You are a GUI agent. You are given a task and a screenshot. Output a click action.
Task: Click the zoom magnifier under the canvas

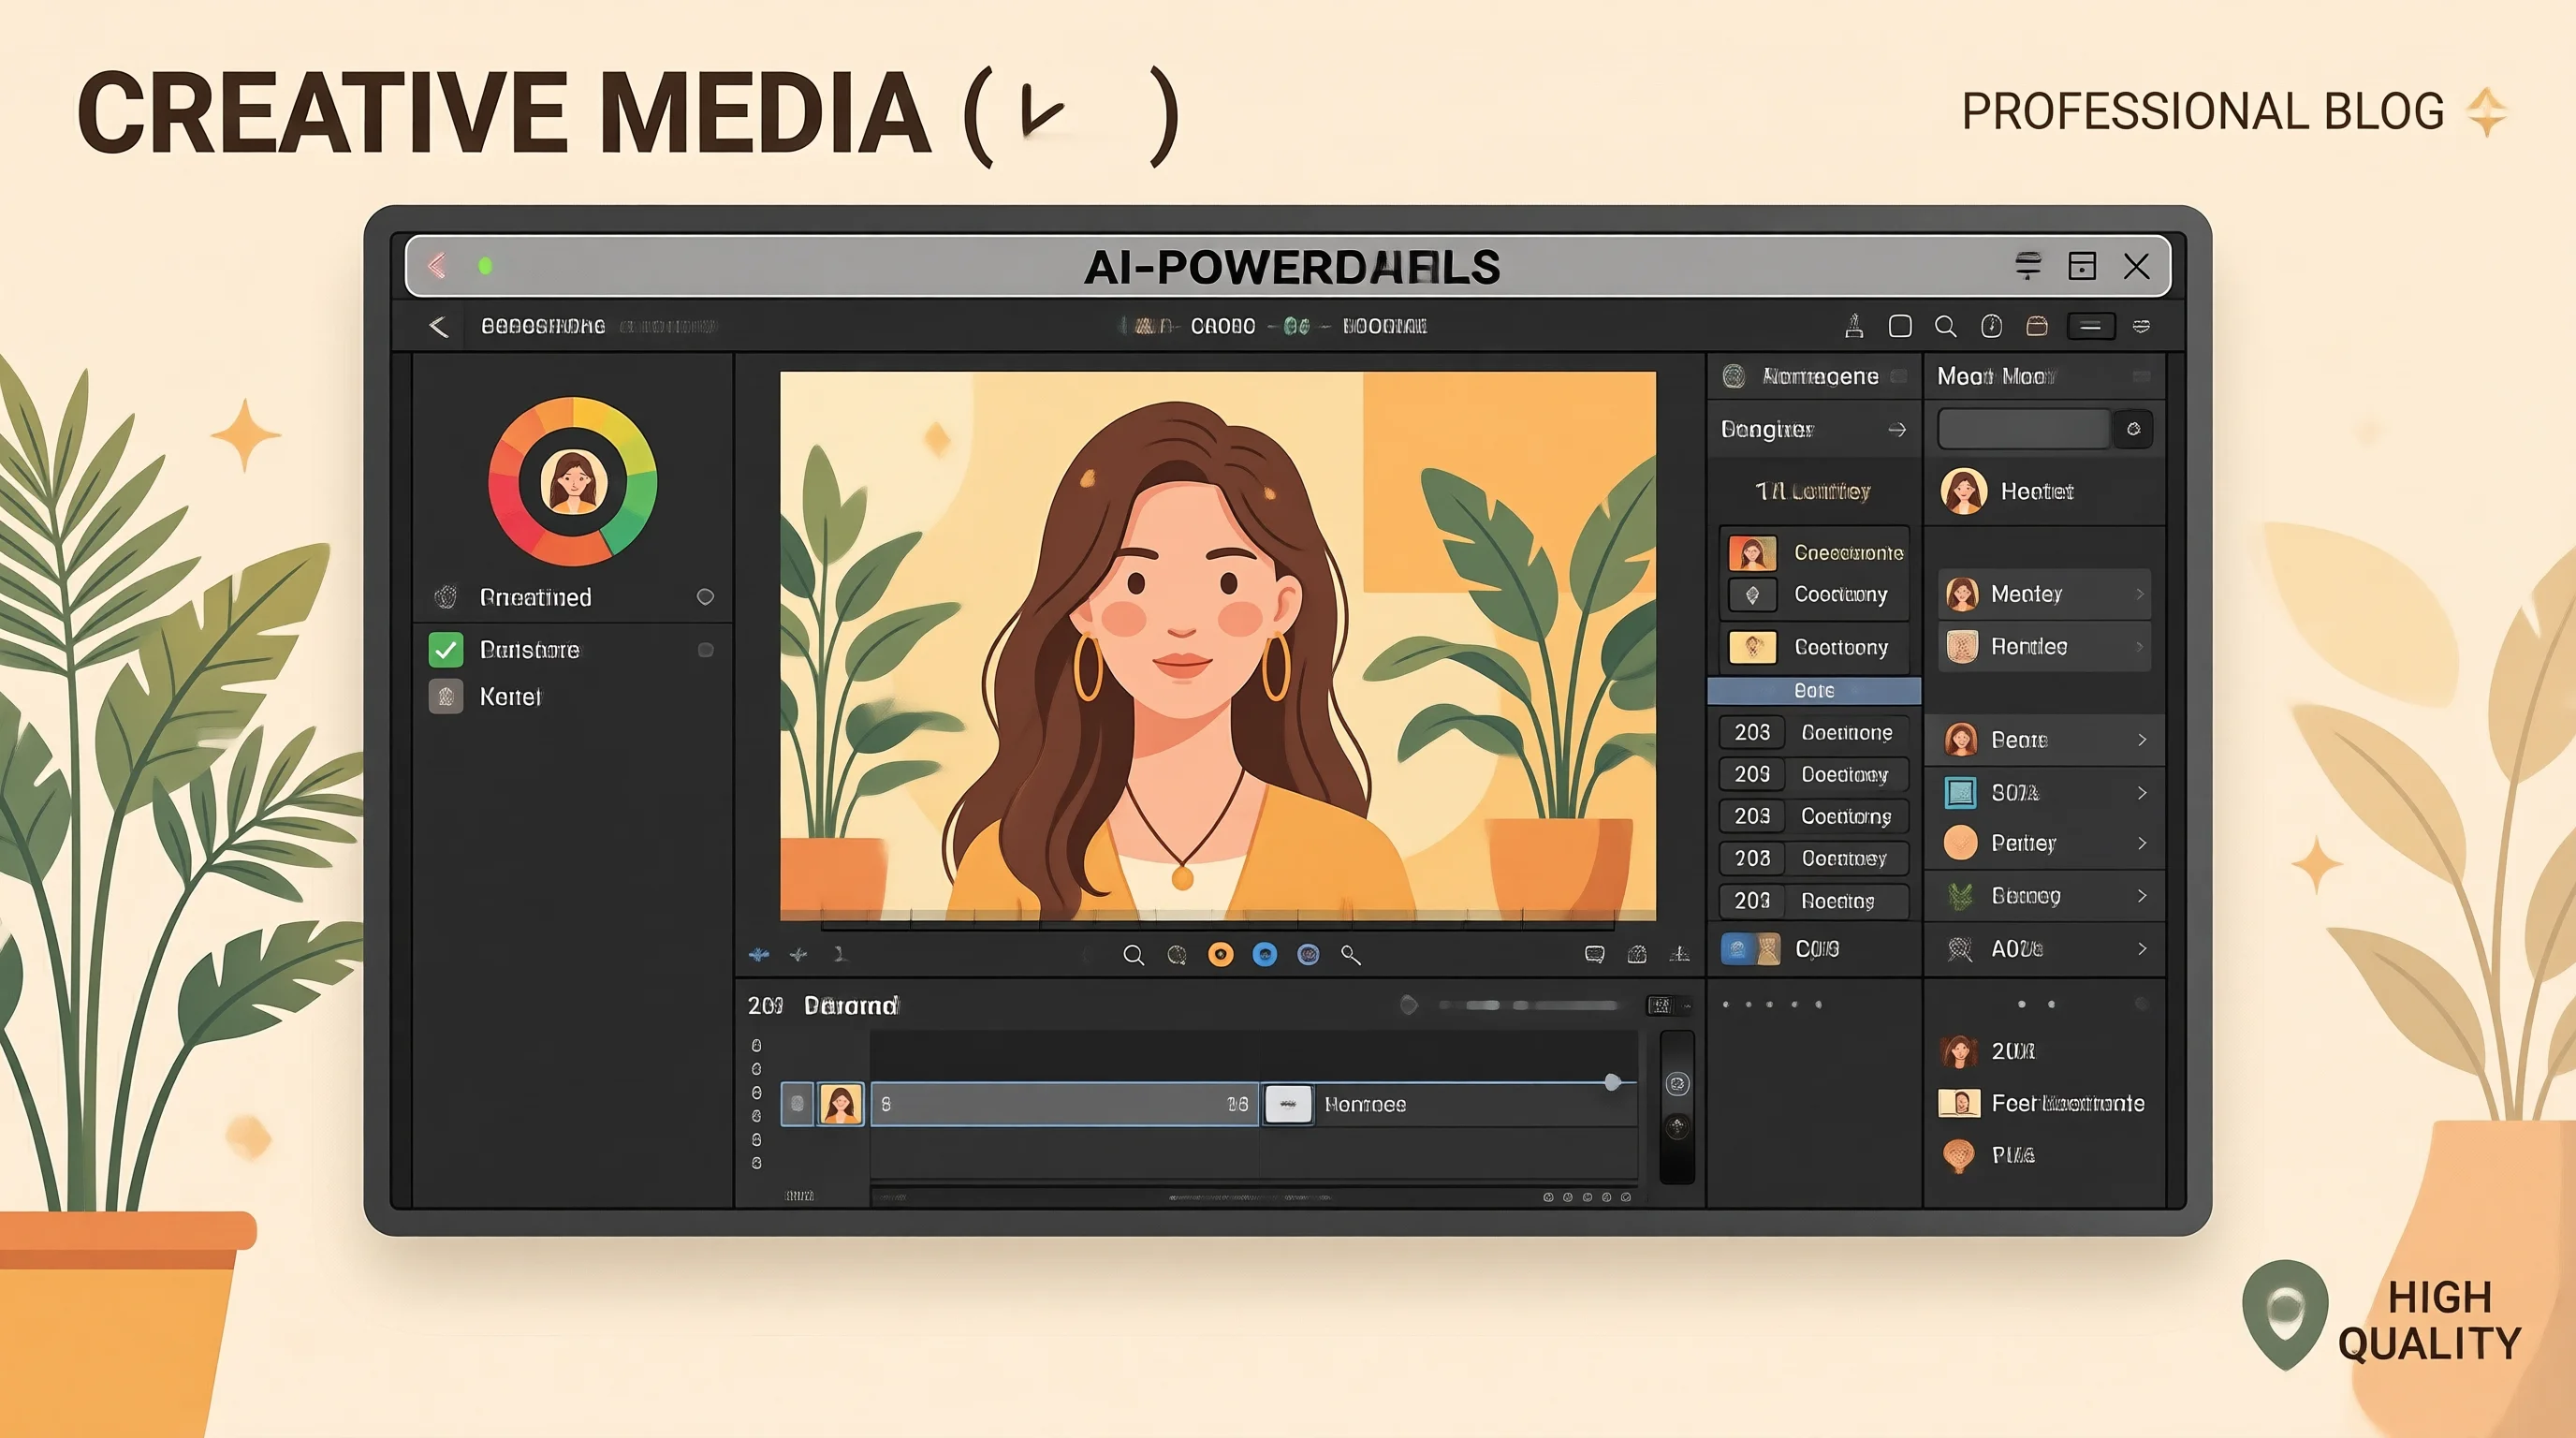tap(1133, 955)
